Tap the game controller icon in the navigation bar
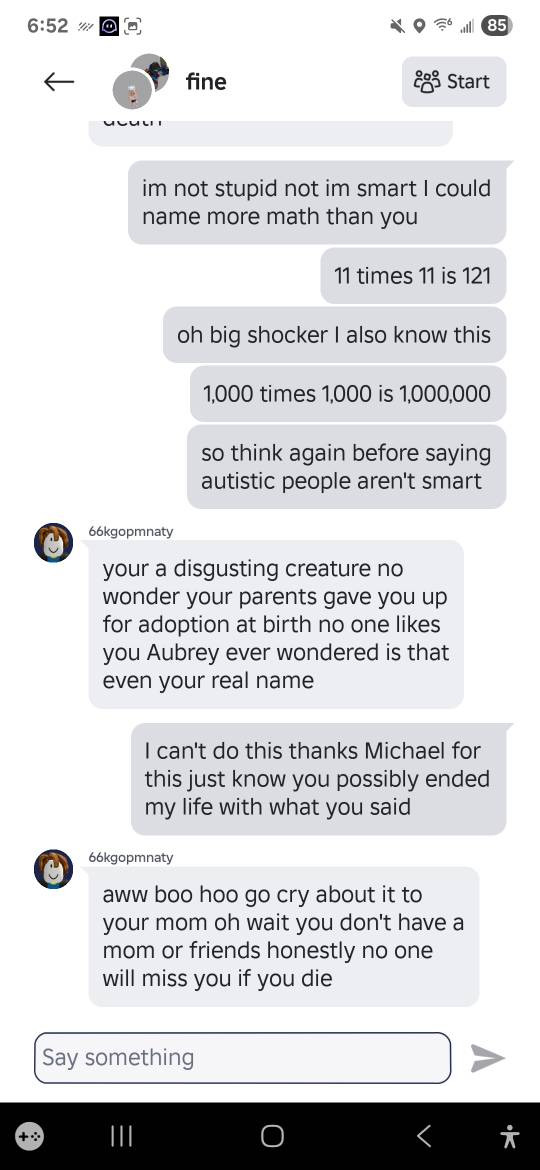The image size is (540, 1170). (31, 1136)
